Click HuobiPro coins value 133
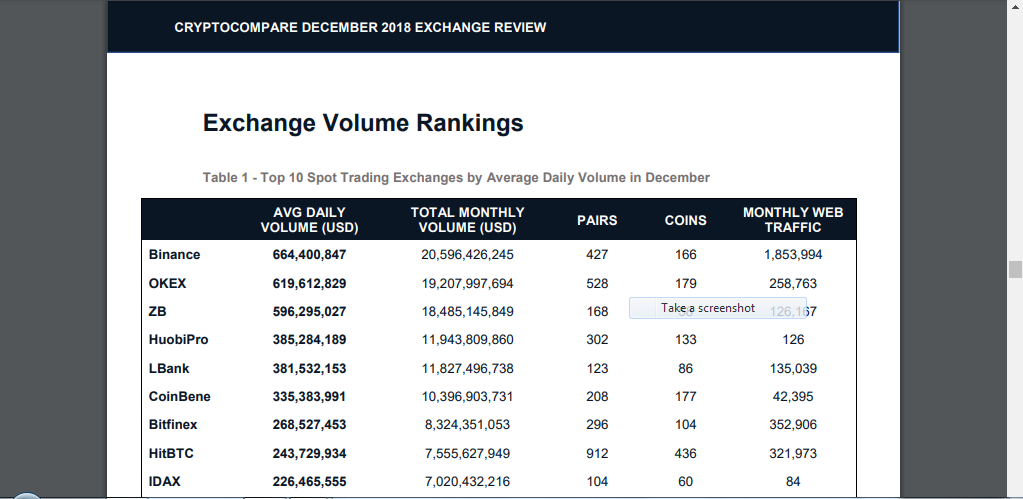The image size is (1023, 499). pos(686,339)
